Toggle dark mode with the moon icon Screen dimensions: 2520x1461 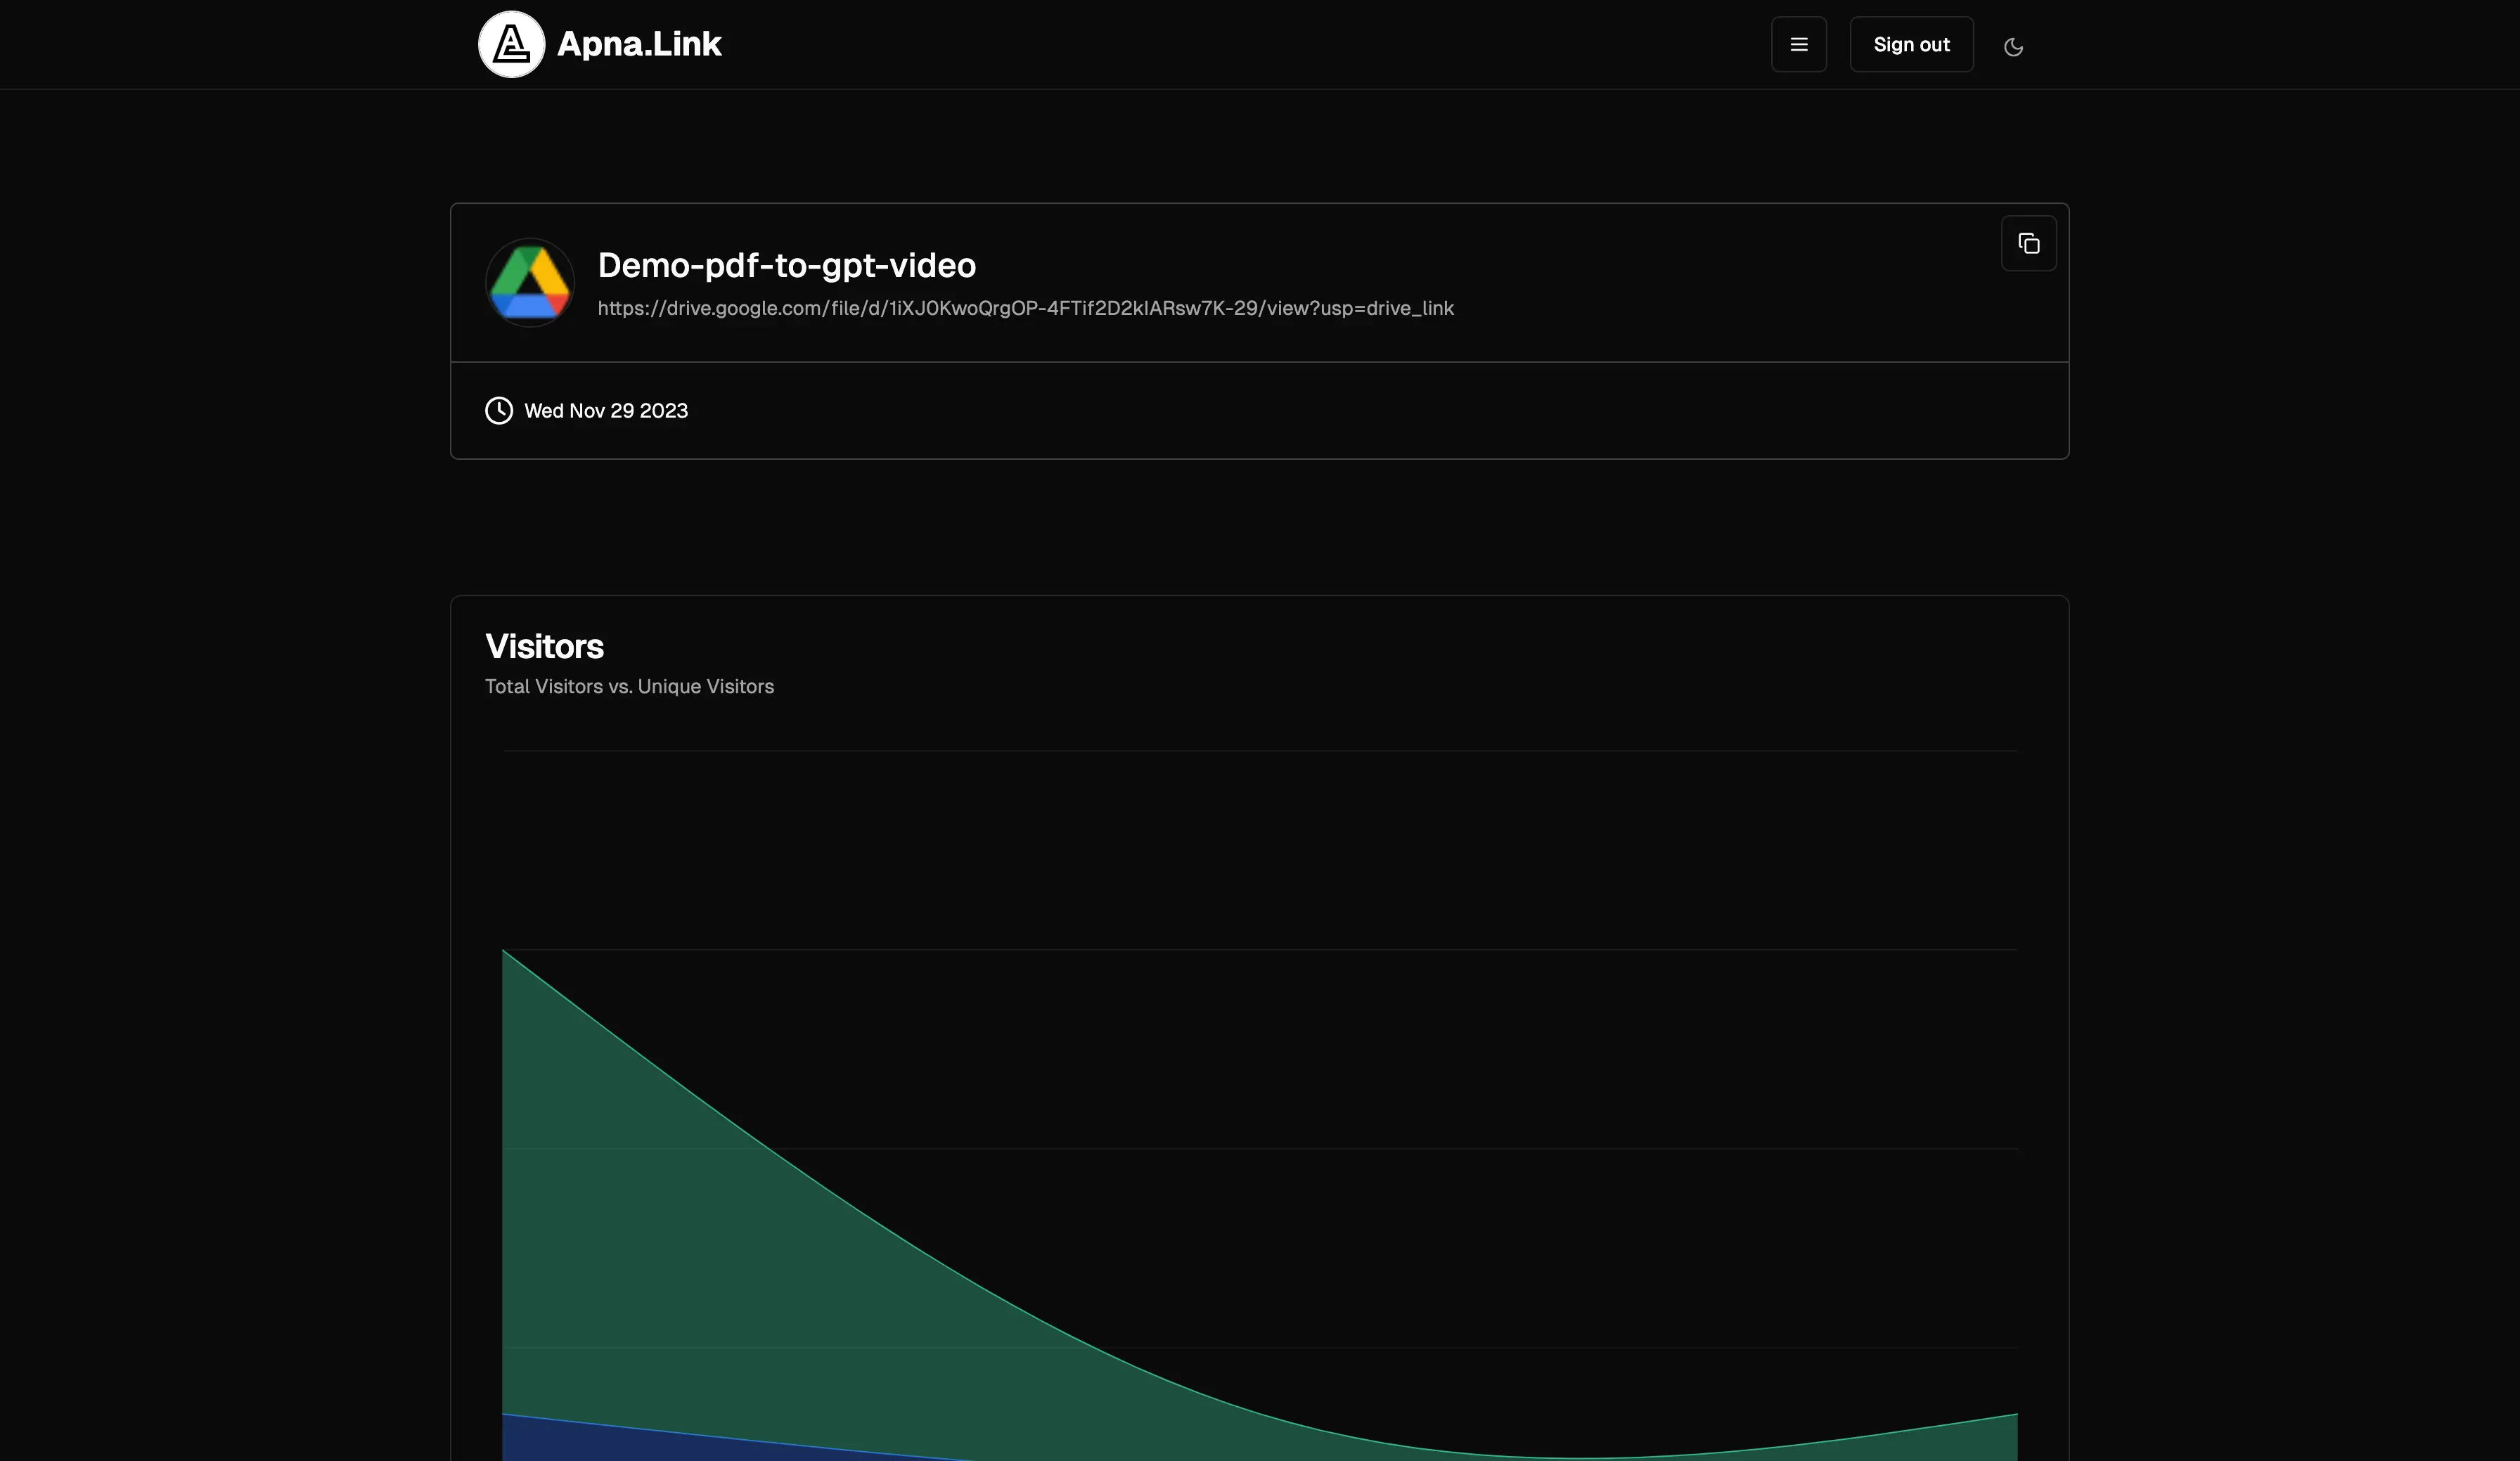click(x=2013, y=47)
